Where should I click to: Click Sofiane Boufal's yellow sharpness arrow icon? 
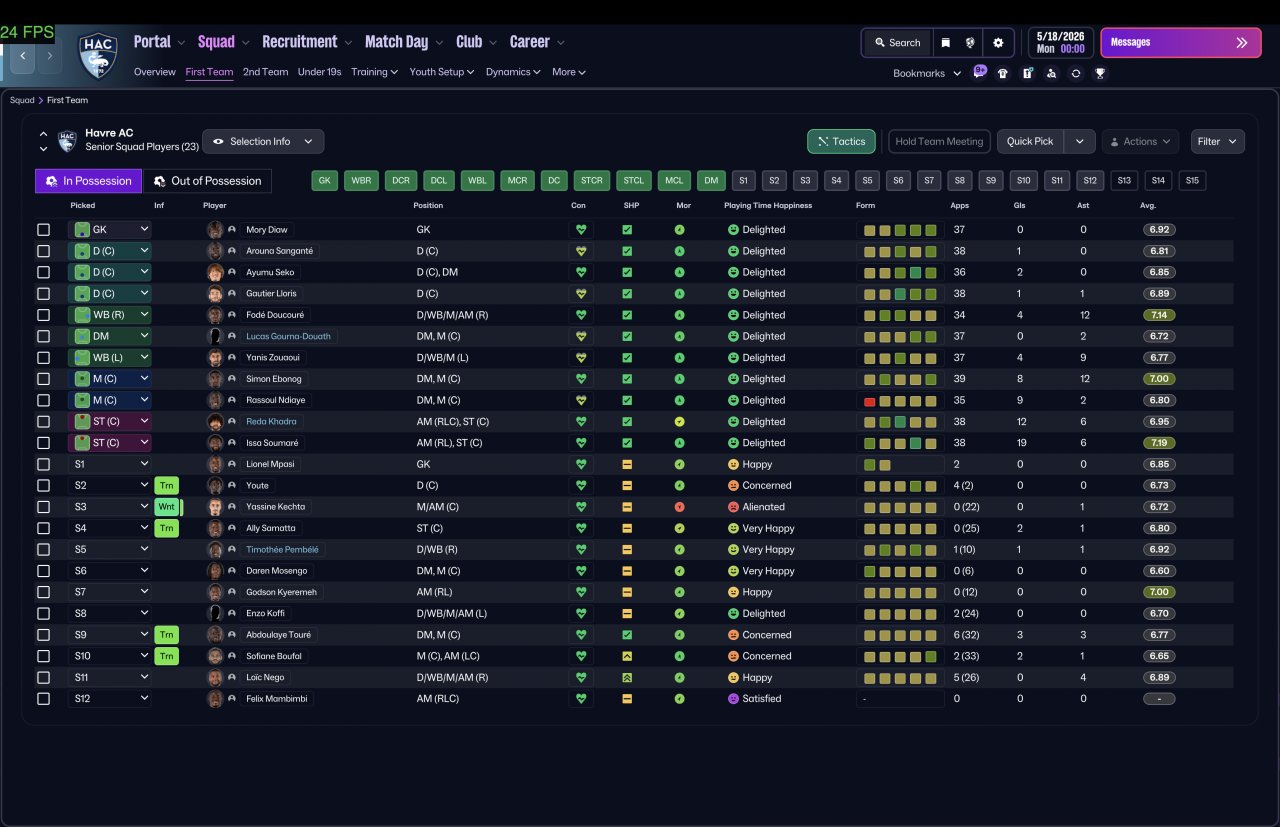pos(627,656)
